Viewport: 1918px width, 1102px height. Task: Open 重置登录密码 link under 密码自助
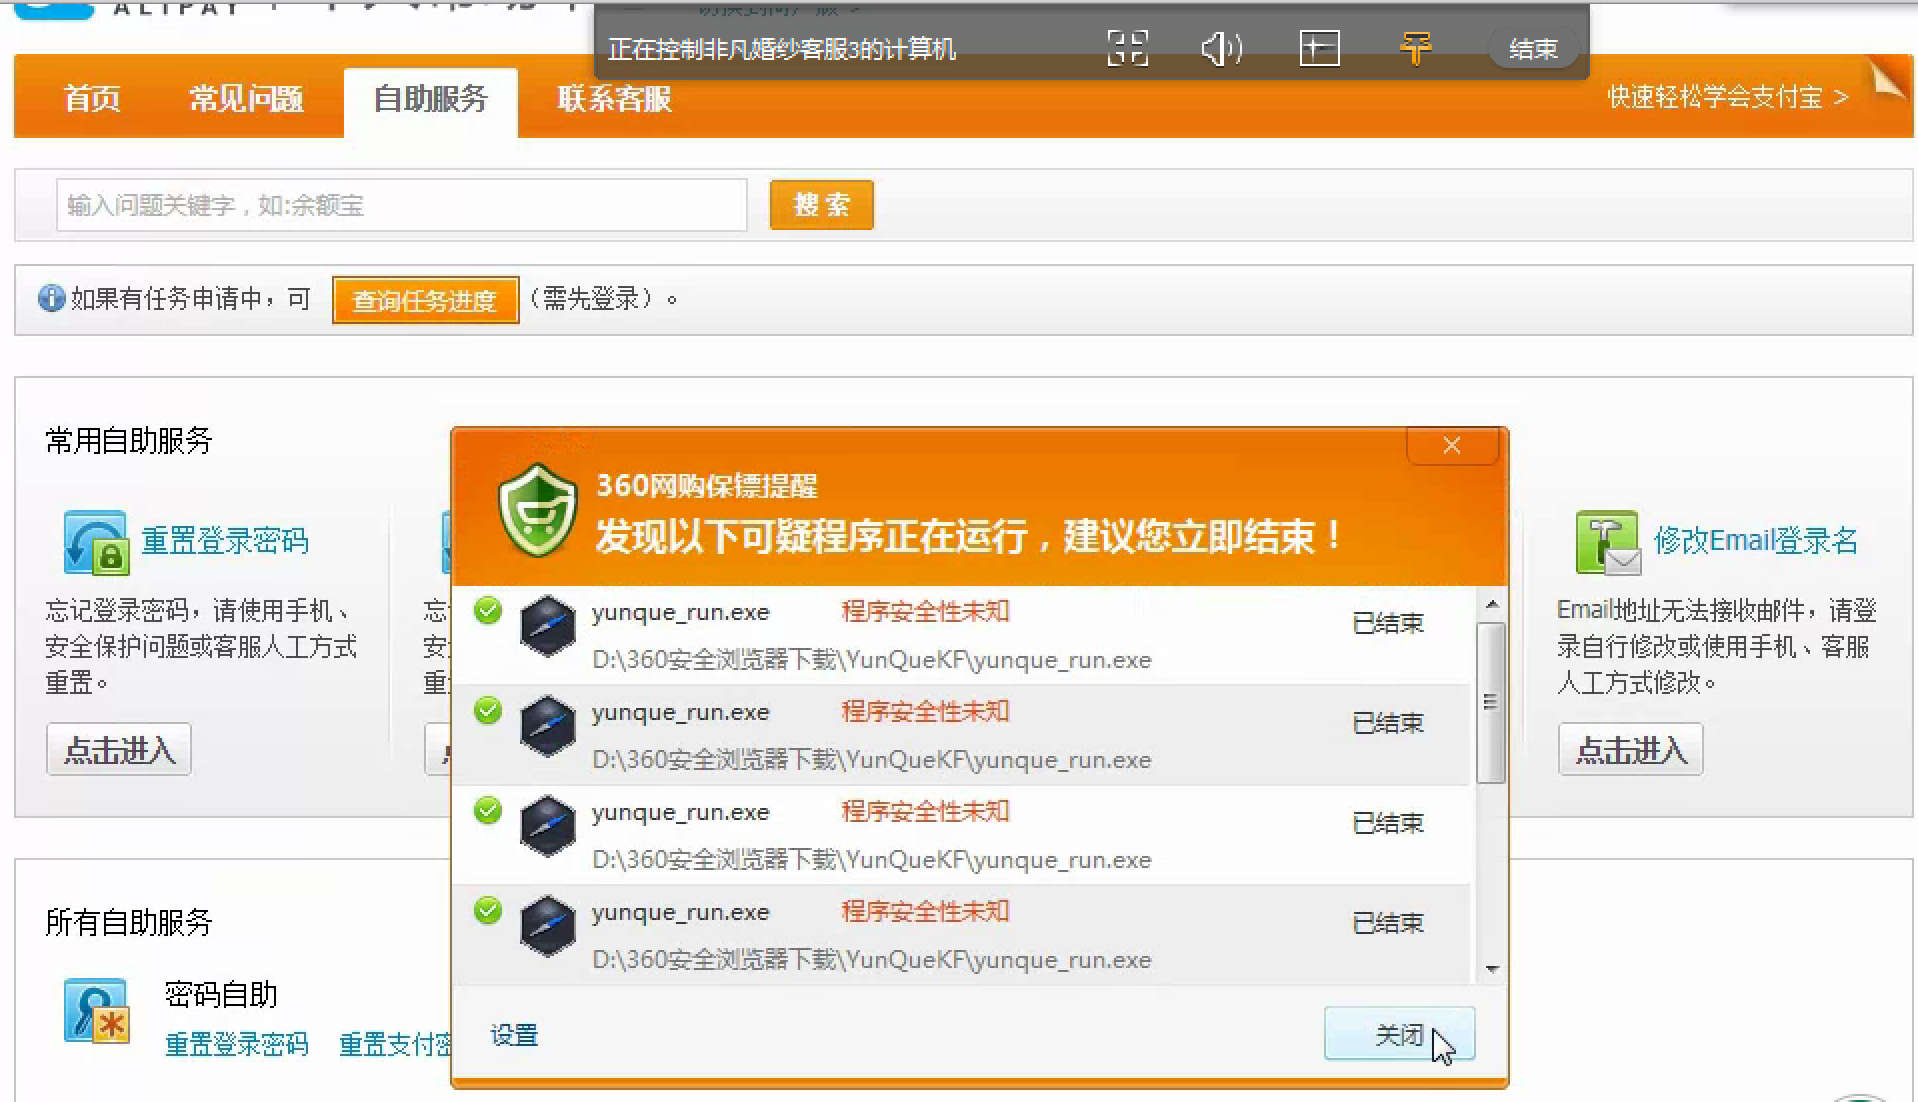pos(237,1044)
